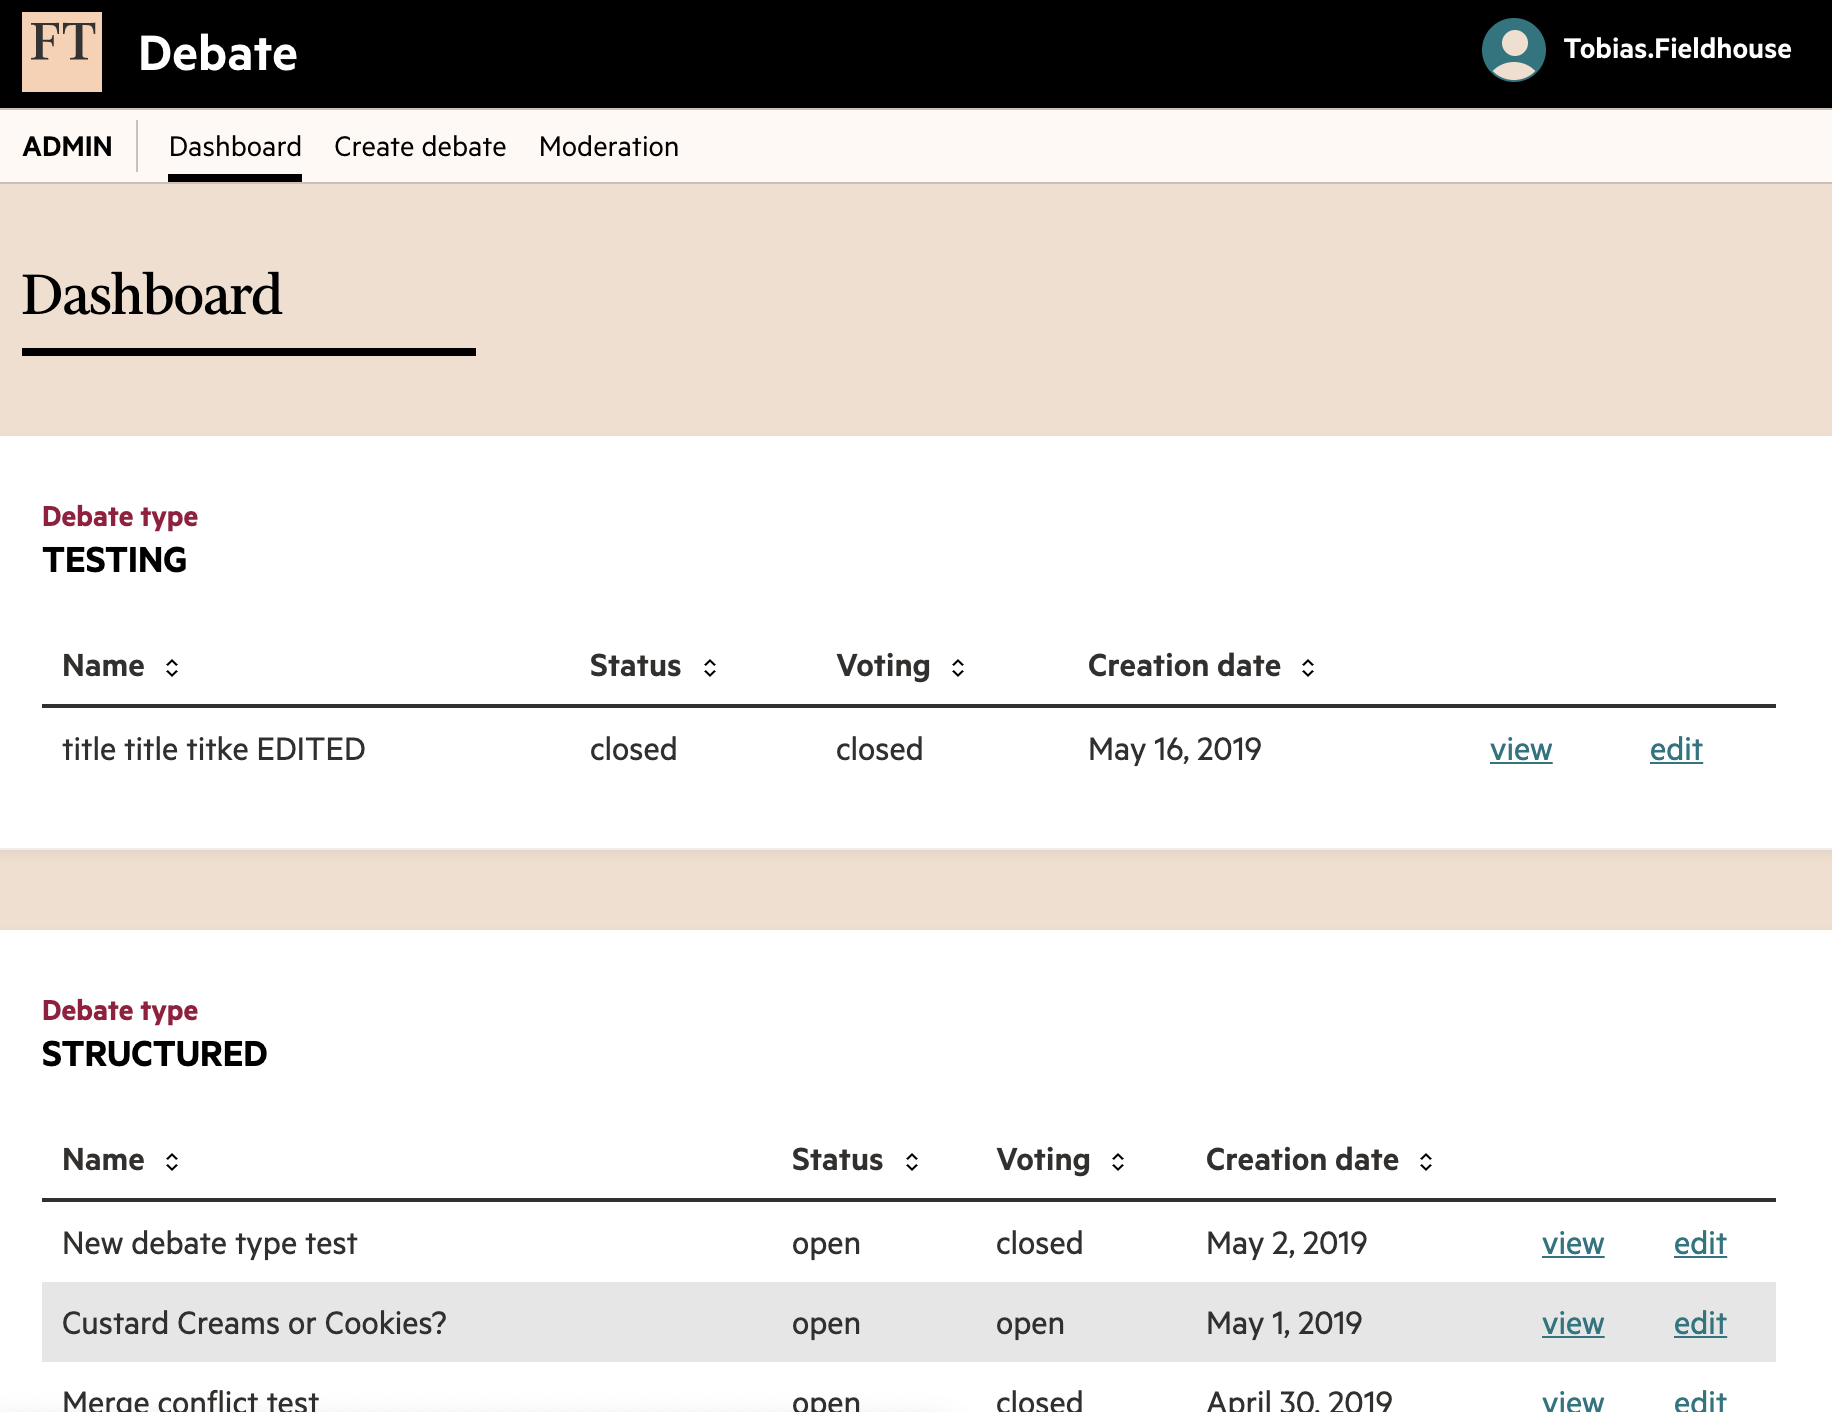Screen dimensions: 1832x1412
Task: View the 'title title titke EDITED' debate
Action: pyautogui.click(x=1520, y=750)
